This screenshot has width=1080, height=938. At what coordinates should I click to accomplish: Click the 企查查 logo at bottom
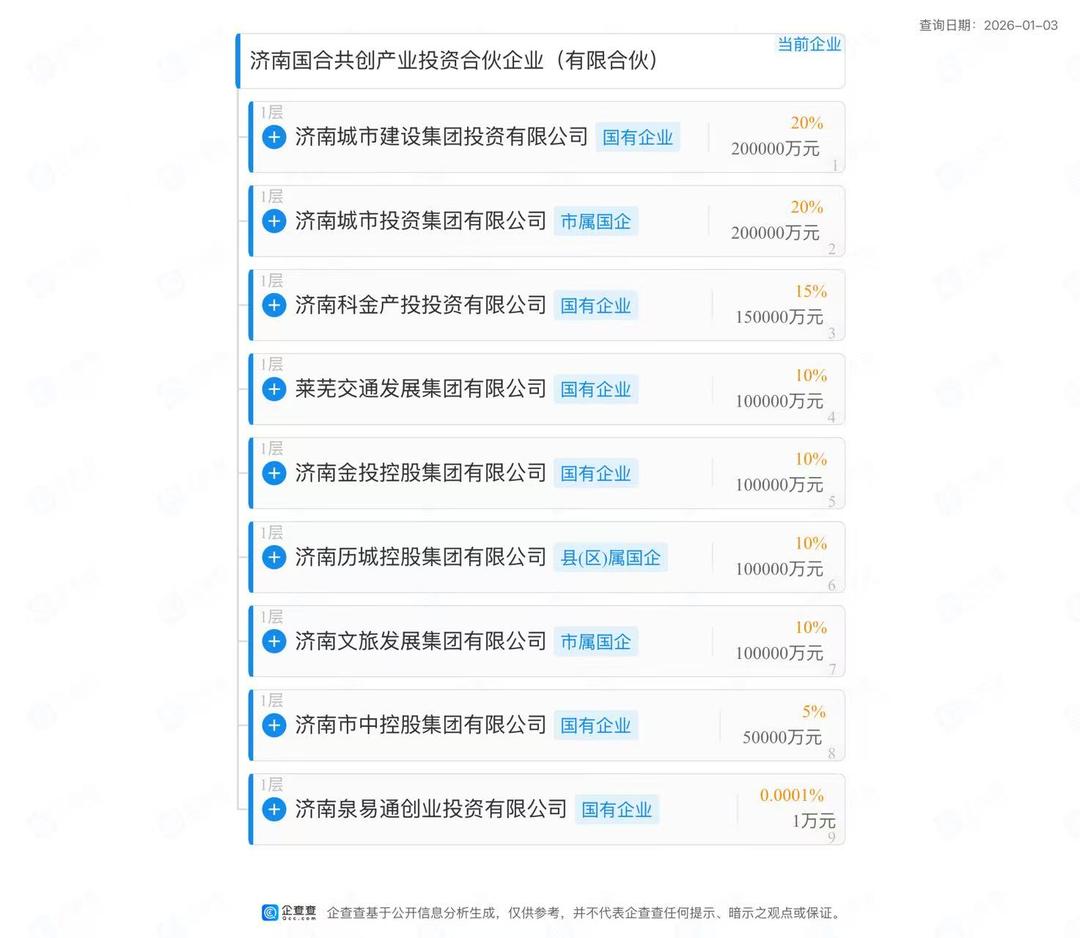click(289, 912)
